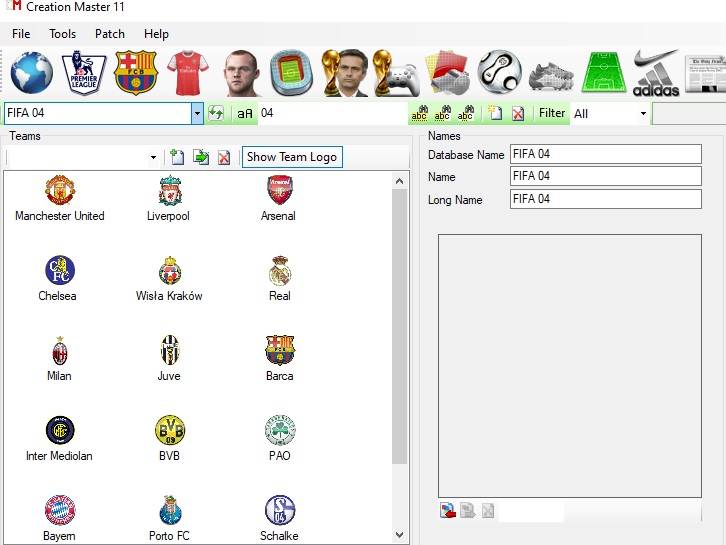
Task: Click the third abc search binoculars icon
Action: pyautogui.click(x=465, y=113)
